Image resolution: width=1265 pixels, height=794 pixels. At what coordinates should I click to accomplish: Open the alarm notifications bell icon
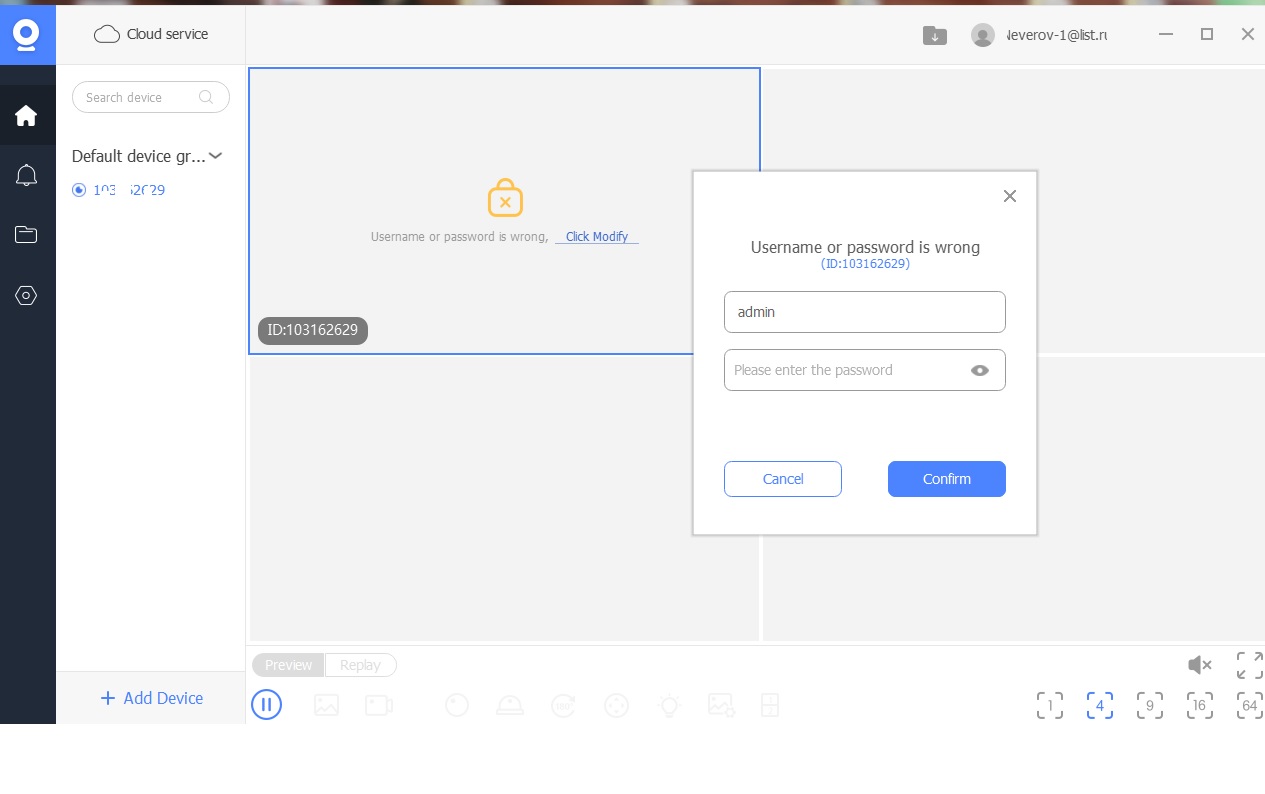point(27,176)
